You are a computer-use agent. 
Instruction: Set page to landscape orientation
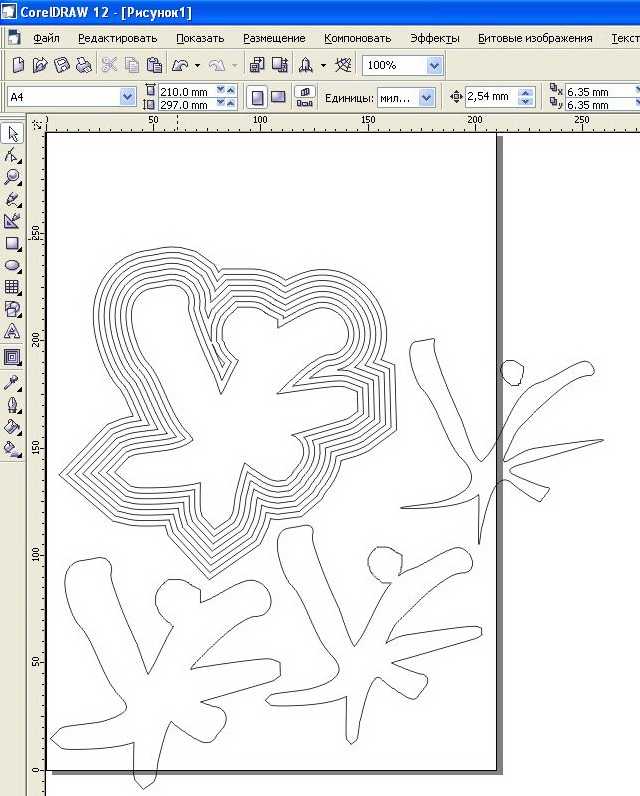tap(278, 96)
